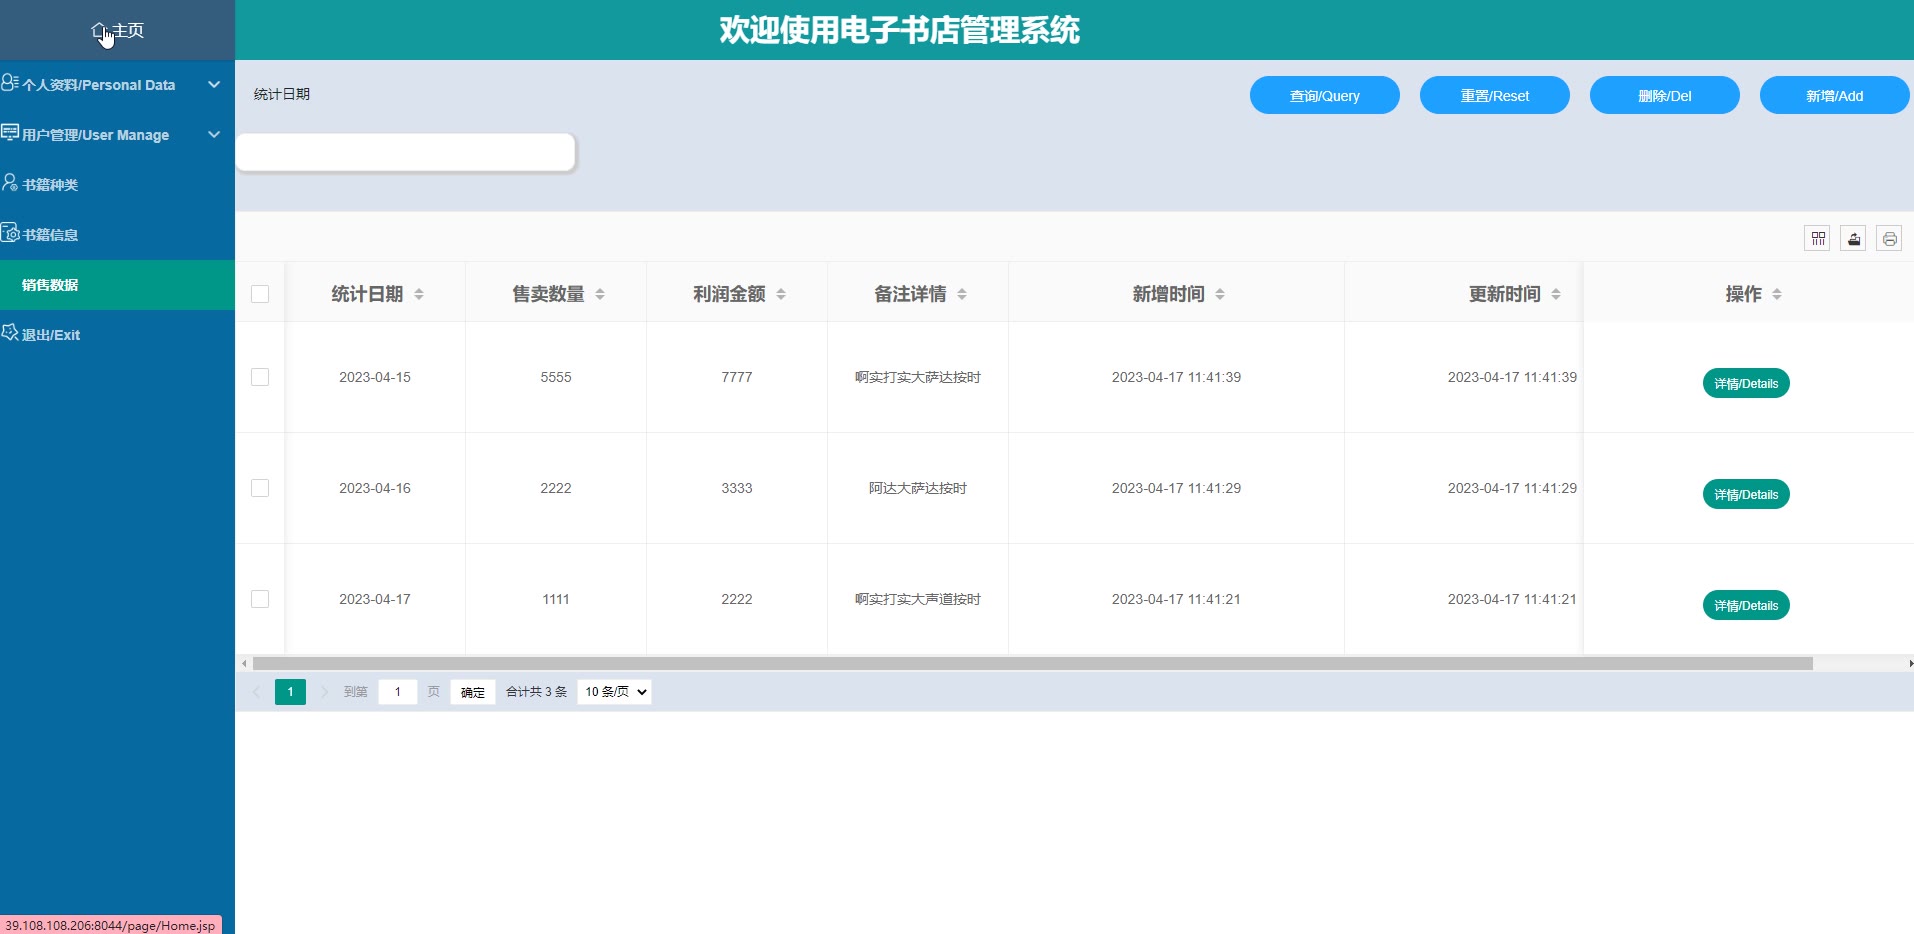Image resolution: width=1914 pixels, height=934 pixels.
Task: Sort by 操作 column arrows
Action: (x=1777, y=294)
